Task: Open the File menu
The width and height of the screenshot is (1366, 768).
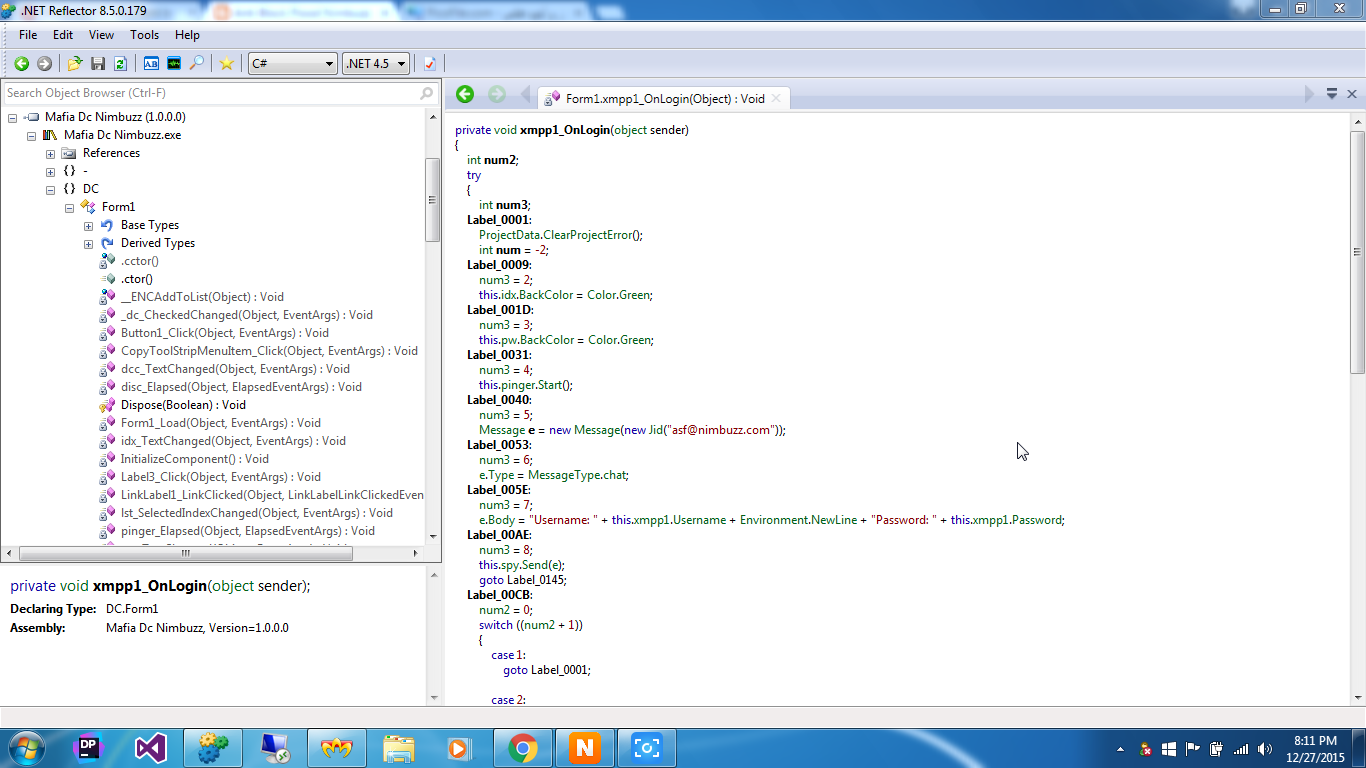Action: 28,35
